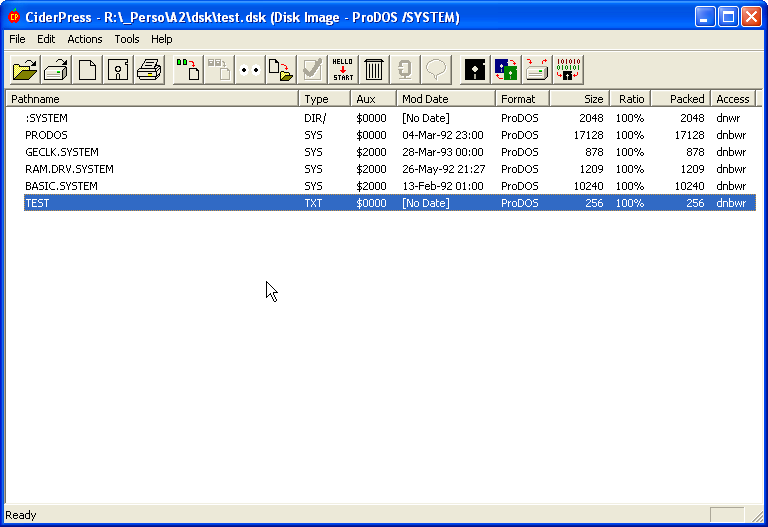Viewport: 768px width, 527px height.
Task: Click the 04-Mar-92 23:00 date cell
Action: (x=443, y=135)
